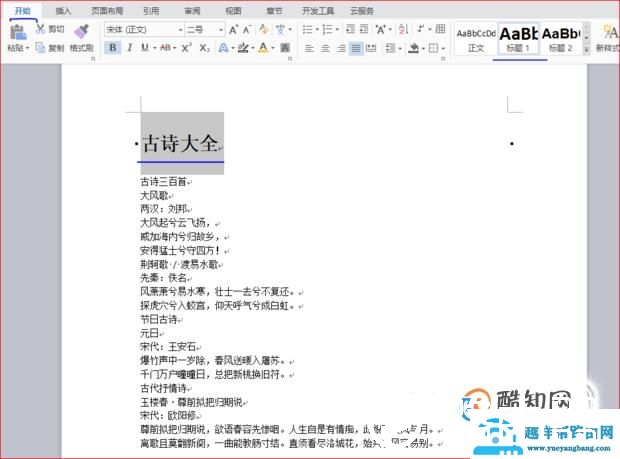Toggle justify alignment
Image resolution: width=620 pixels, height=459 pixels.
(x=356, y=49)
